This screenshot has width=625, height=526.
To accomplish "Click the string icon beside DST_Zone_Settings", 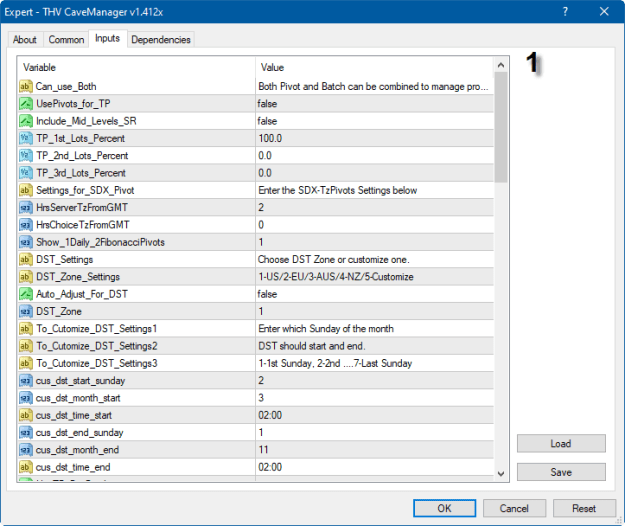I will tap(26, 277).
